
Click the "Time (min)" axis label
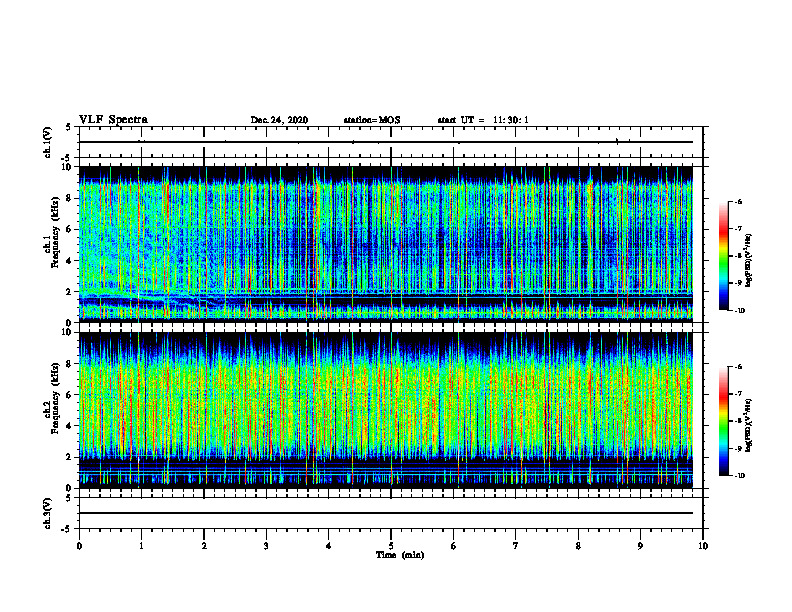pyautogui.click(x=400, y=555)
